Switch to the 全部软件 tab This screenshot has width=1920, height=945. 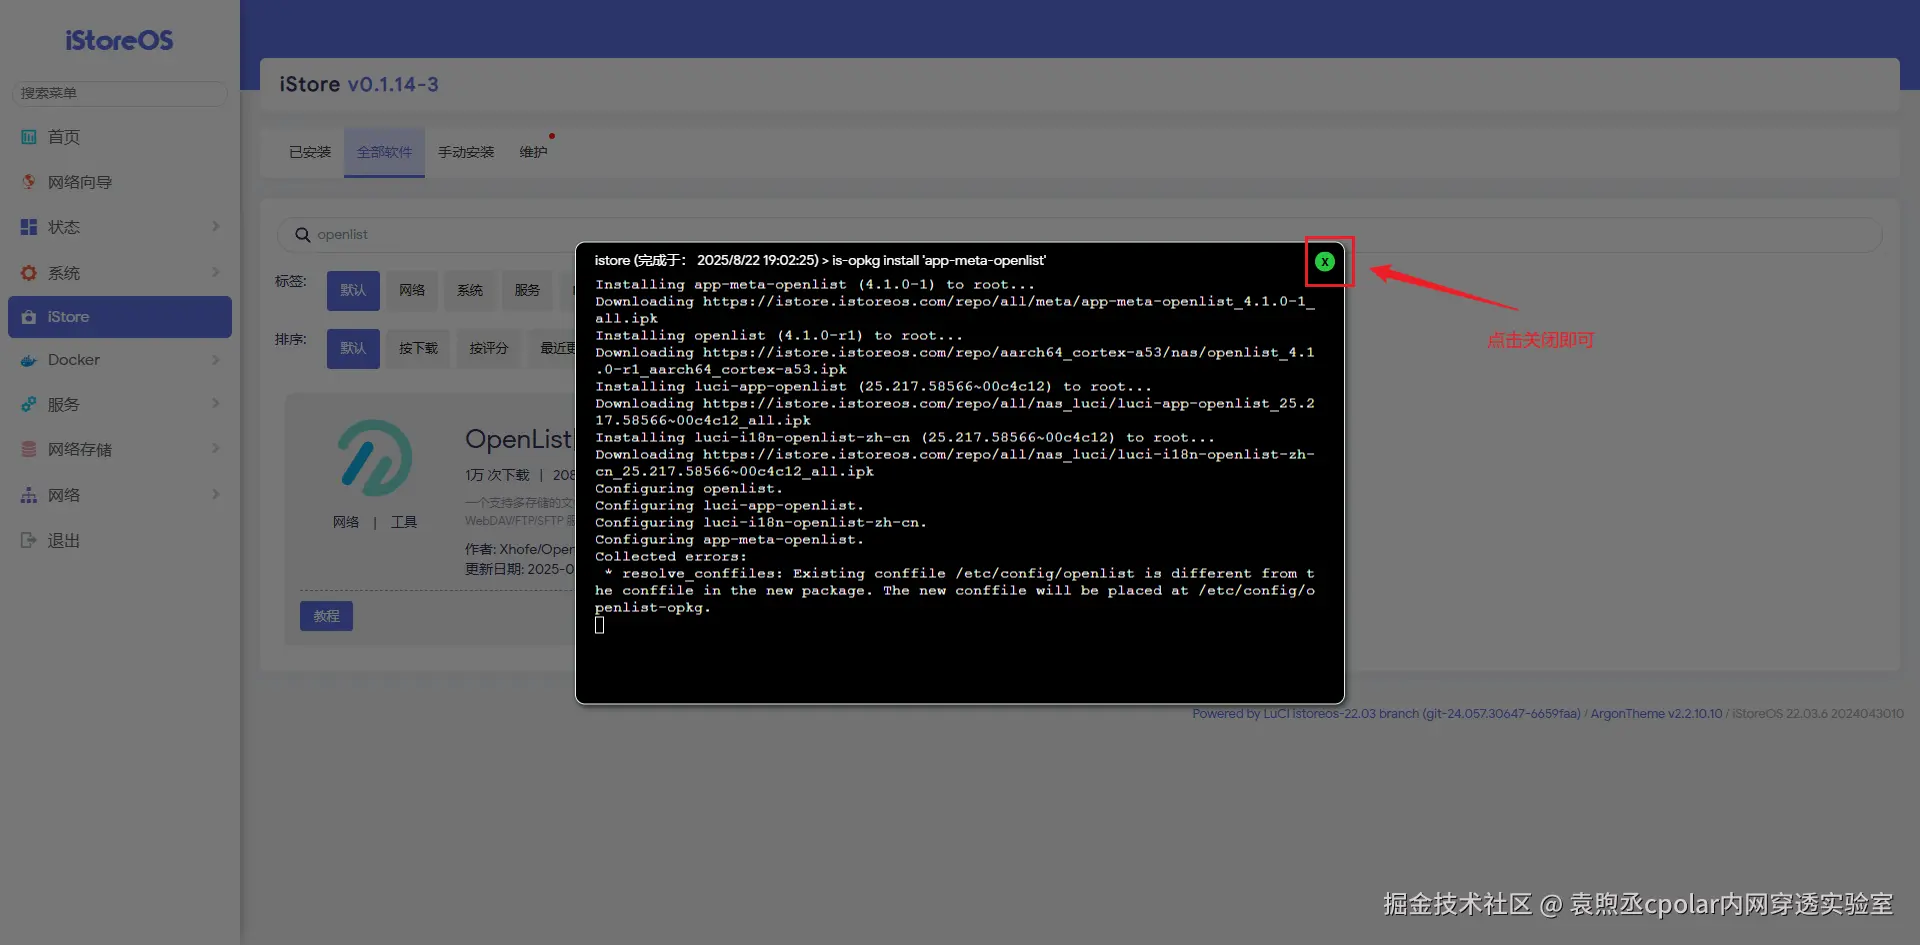[x=384, y=152]
